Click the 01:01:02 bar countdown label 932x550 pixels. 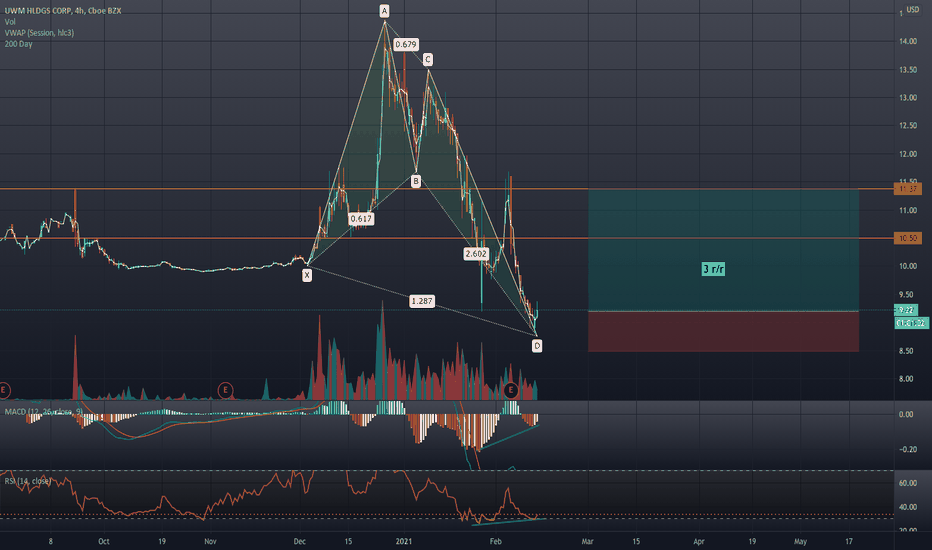click(911, 323)
